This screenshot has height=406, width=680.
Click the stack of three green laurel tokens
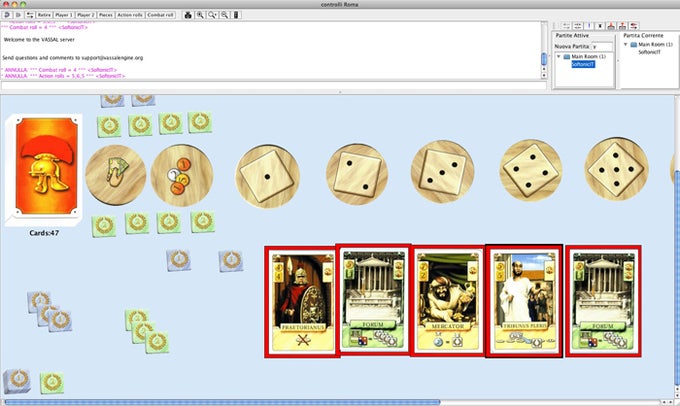tap(147, 331)
